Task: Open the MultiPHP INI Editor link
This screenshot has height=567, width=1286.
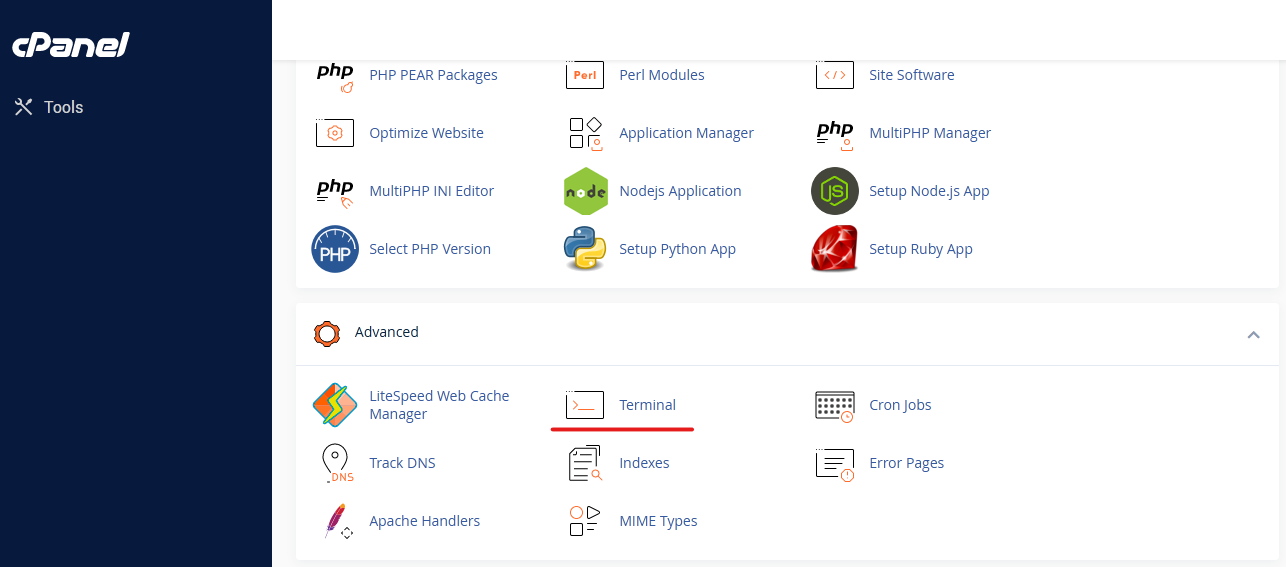Action: pos(431,191)
